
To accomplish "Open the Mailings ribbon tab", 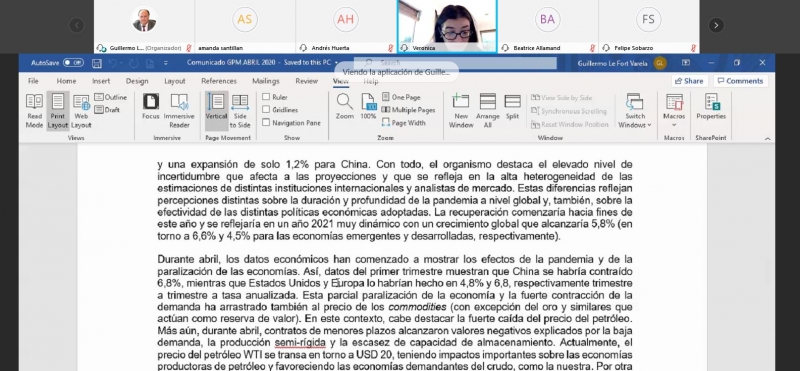I will click(x=266, y=81).
